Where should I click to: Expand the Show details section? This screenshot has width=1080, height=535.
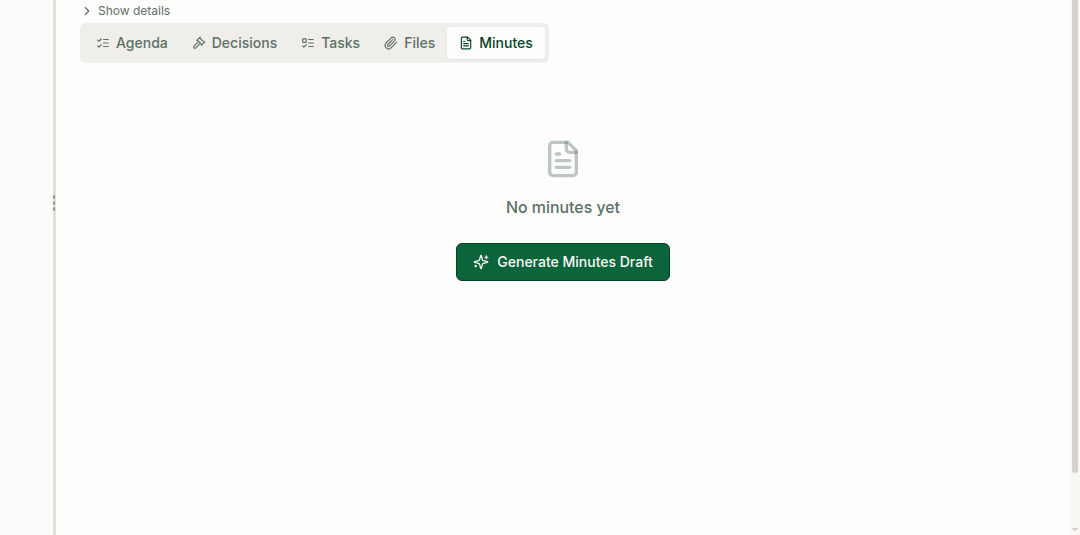(x=126, y=11)
